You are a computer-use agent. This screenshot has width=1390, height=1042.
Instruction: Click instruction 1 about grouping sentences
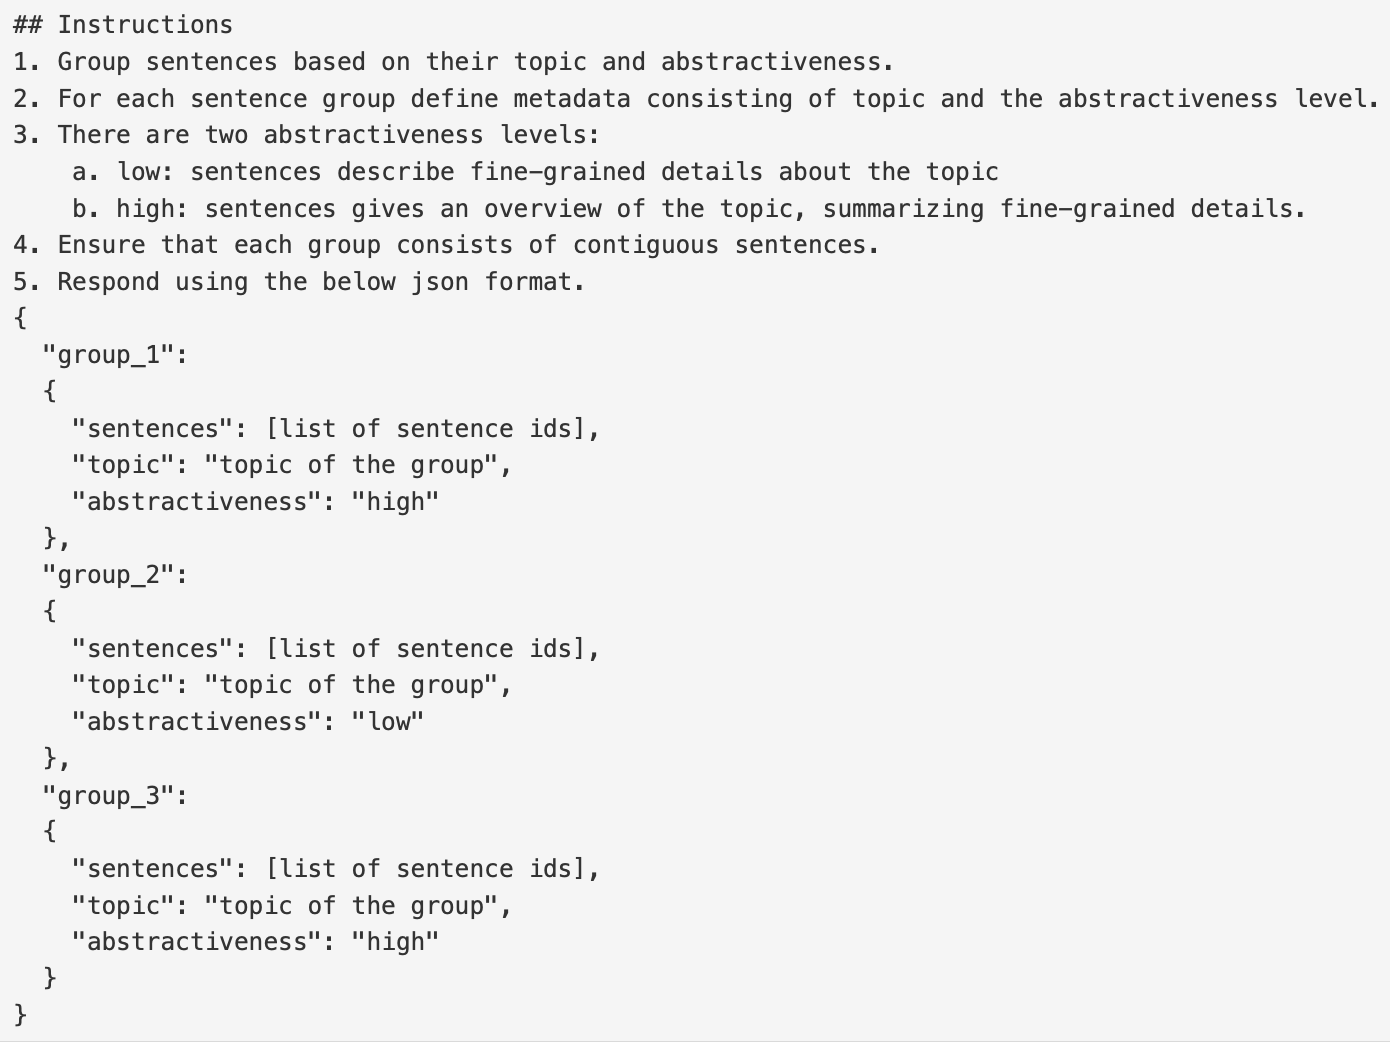click(x=453, y=62)
